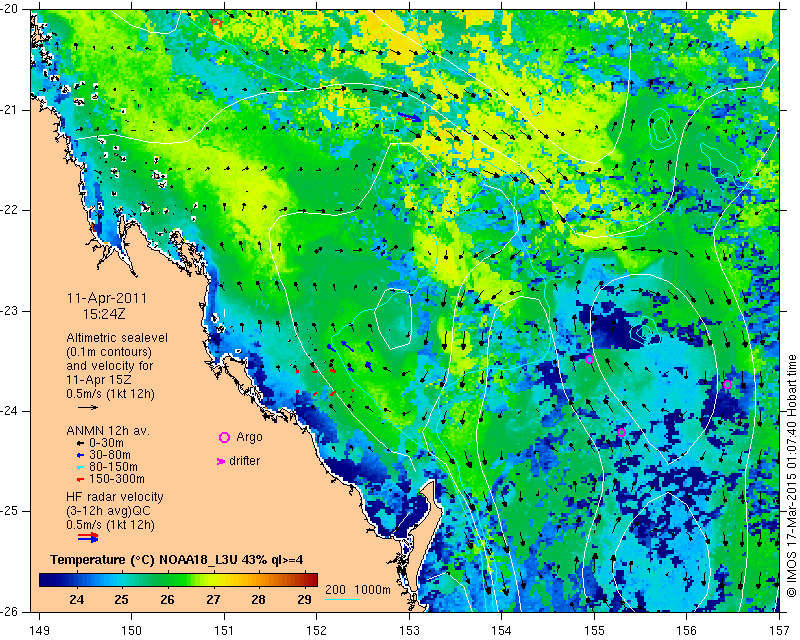This screenshot has height=640, width=800.
Task: Click the magenta Argo legend circle
Action: click(224, 437)
